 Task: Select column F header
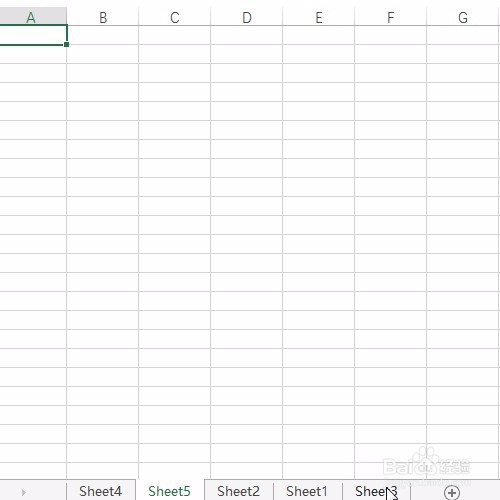391,17
